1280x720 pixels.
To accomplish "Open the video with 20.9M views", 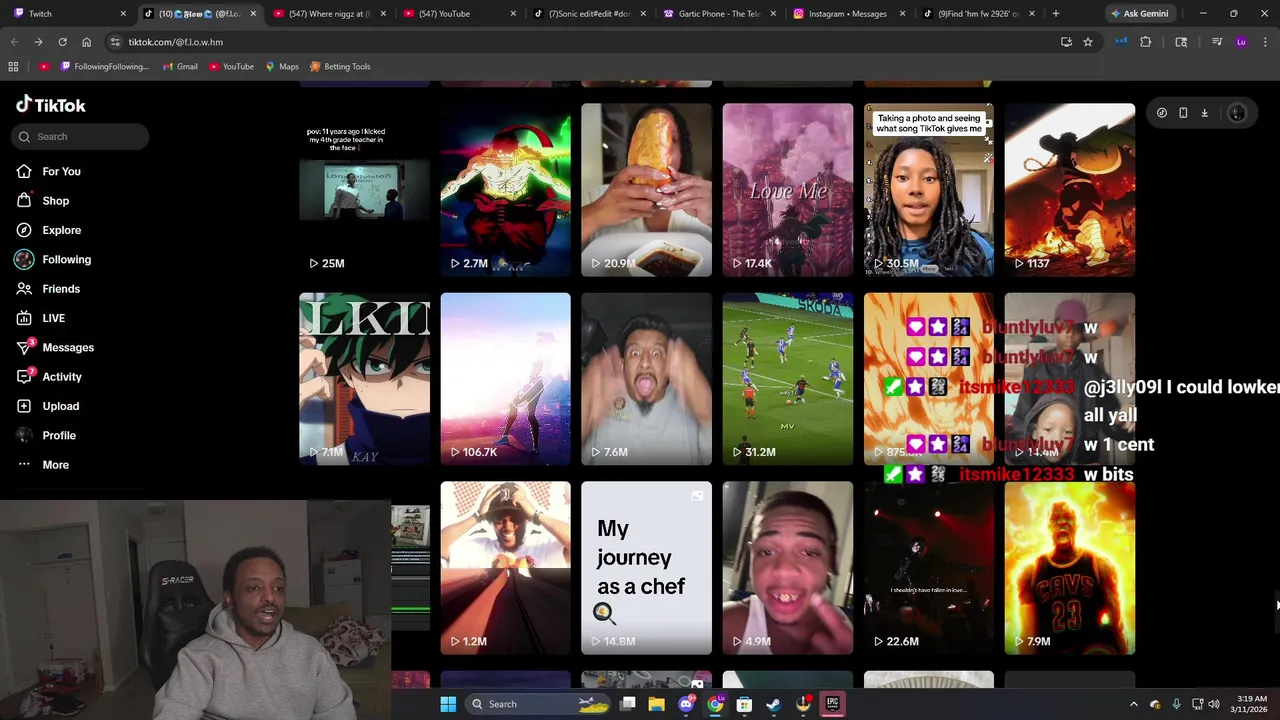I will click(646, 190).
